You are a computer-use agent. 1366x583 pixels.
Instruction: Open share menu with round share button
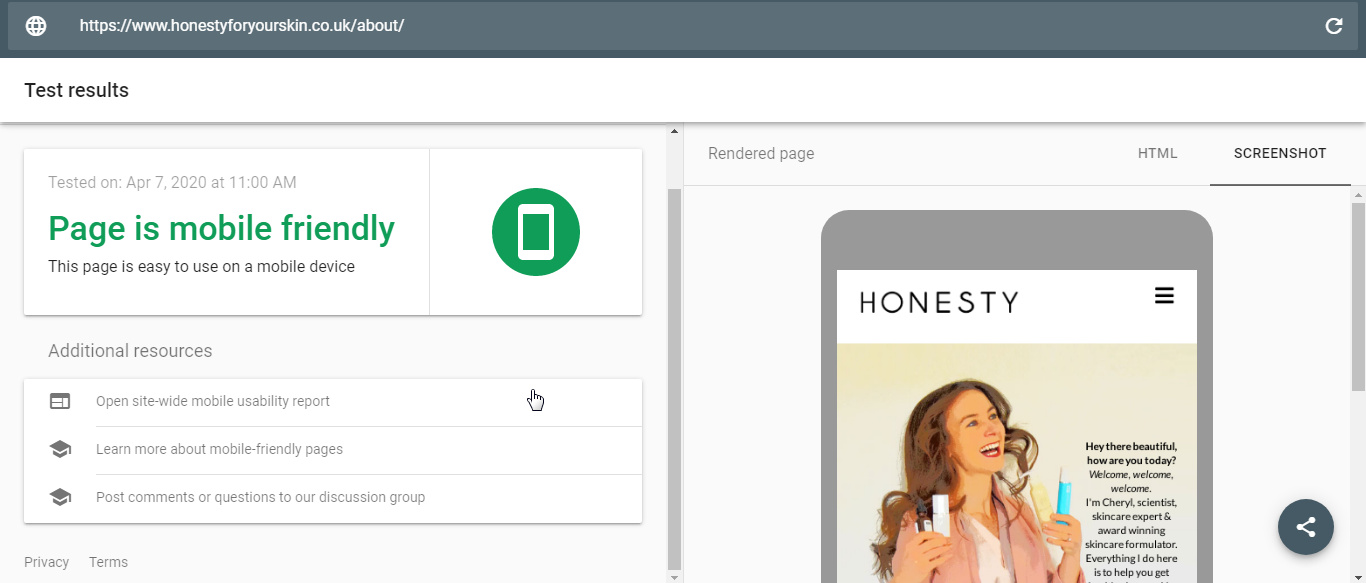pyautogui.click(x=1306, y=527)
